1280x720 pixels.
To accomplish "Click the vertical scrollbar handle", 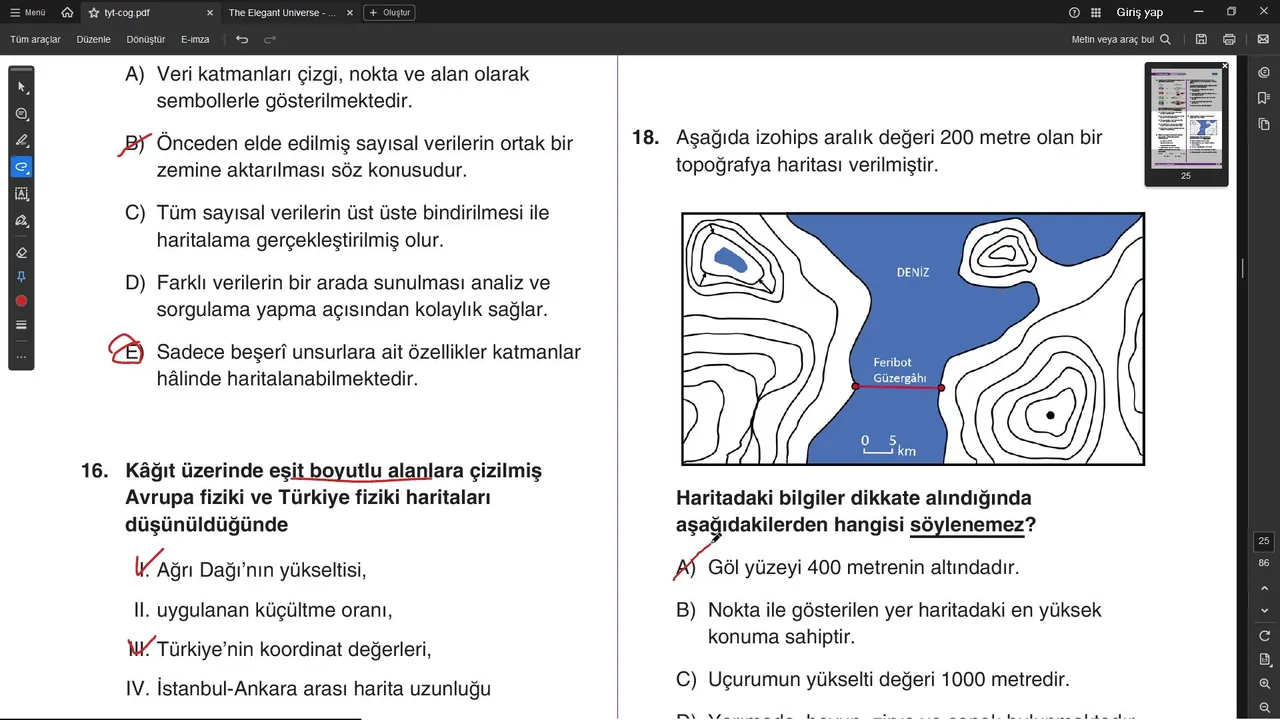I will (1243, 268).
